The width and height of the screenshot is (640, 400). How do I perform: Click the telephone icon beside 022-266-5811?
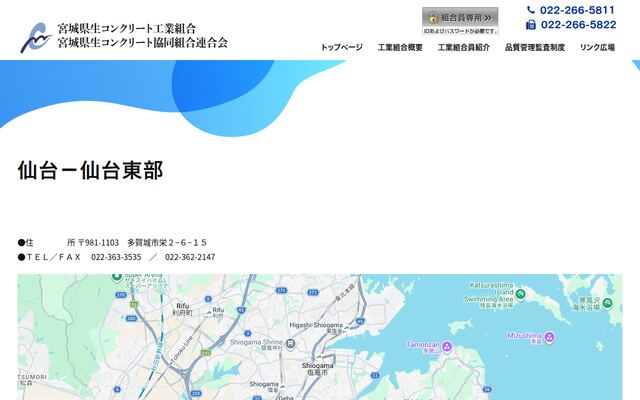531,10
